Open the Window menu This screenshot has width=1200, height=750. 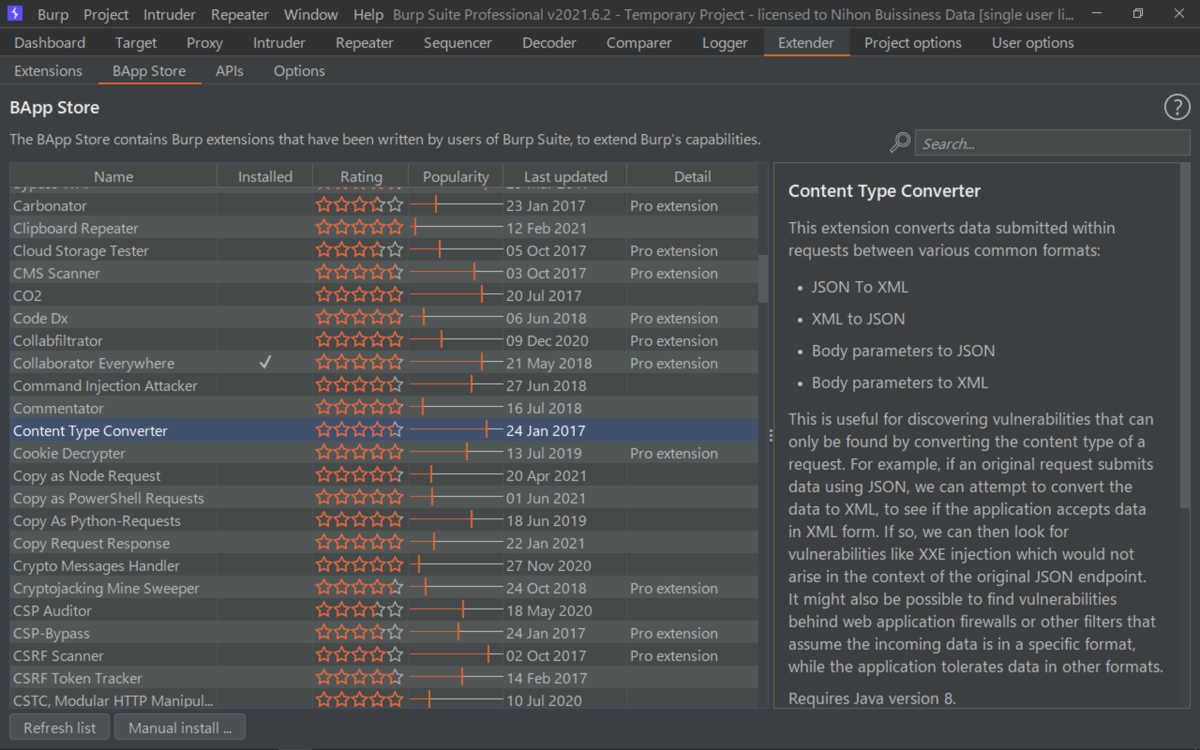(311, 15)
